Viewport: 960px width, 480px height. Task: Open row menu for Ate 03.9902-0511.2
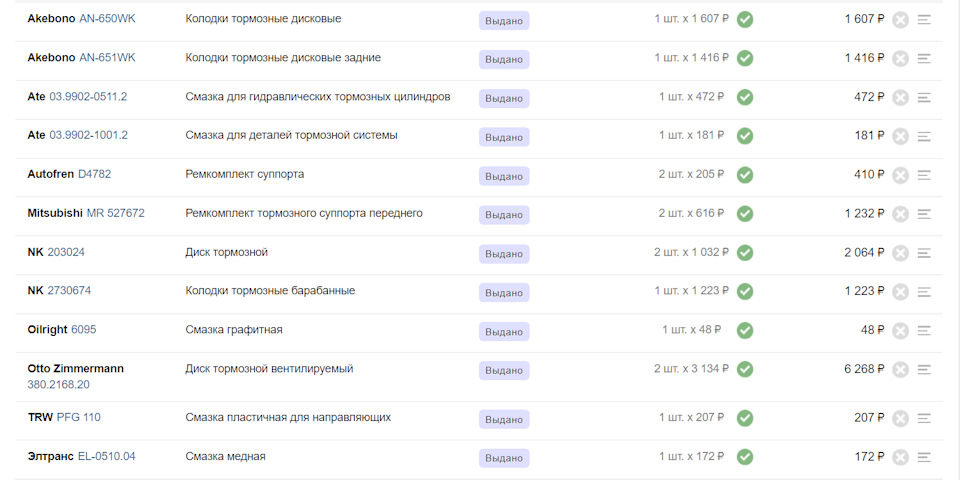tap(924, 97)
